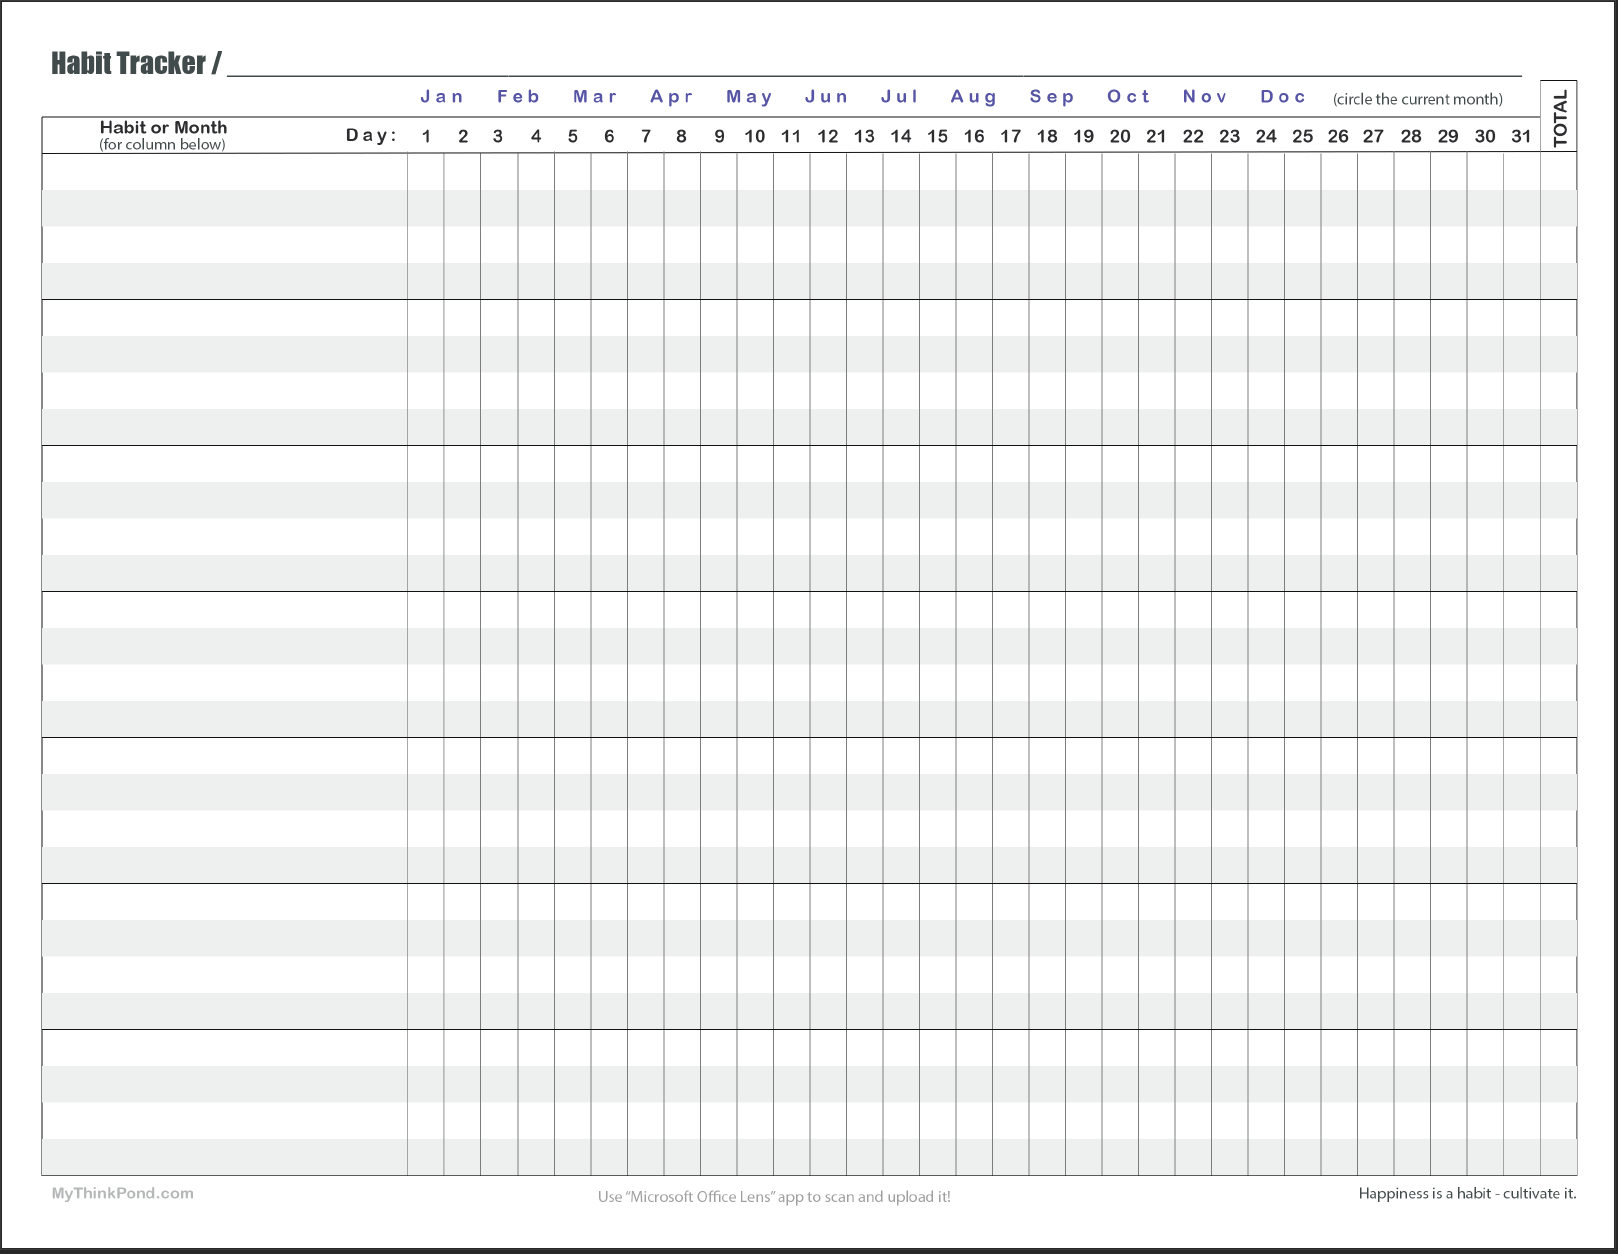Click day number 8 header

point(682,136)
